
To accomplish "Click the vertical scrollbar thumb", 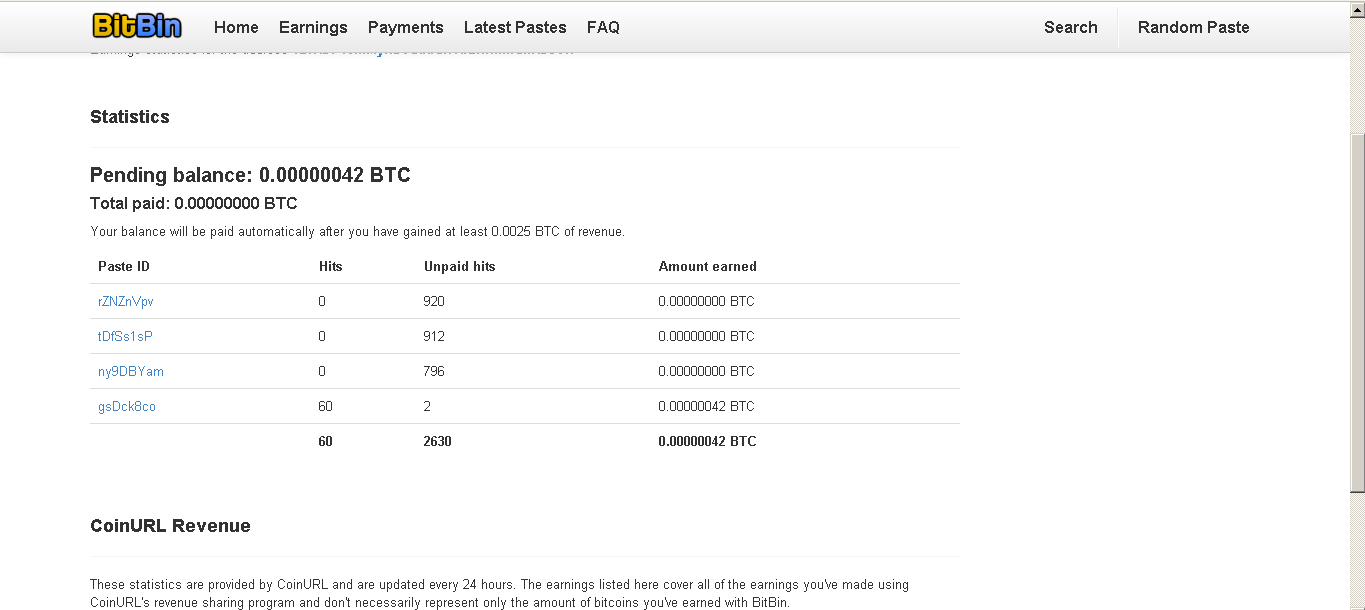I will point(1357,310).
